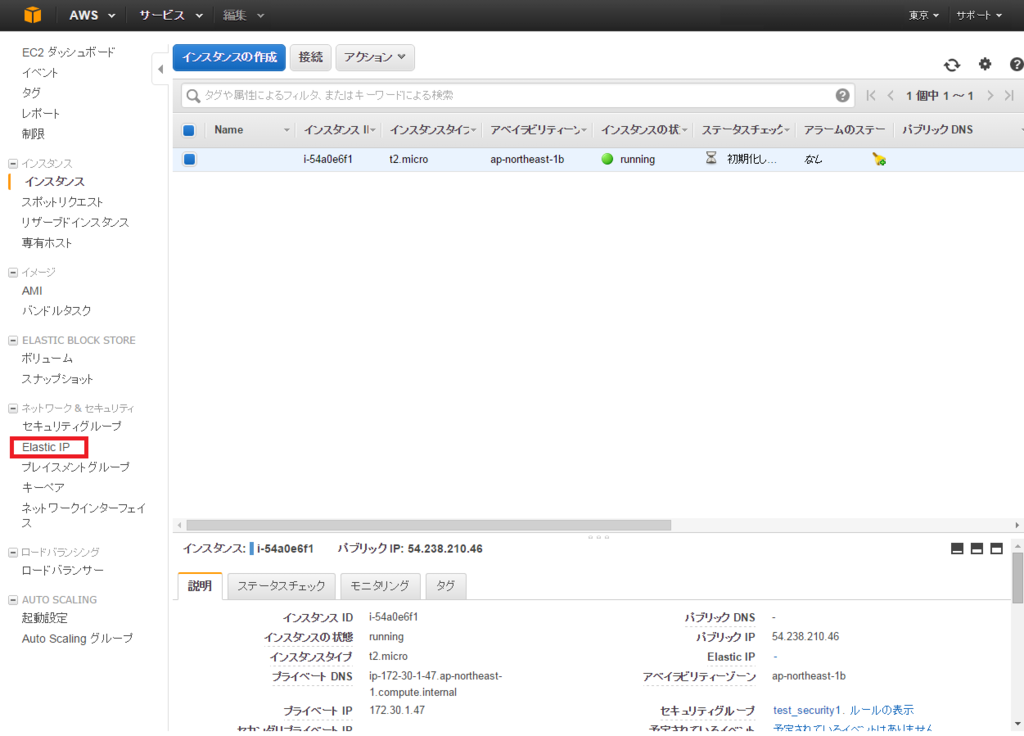Click the vertical scrollbar in details pane
Viewport: 1024px width, 736px height.
[x=1017, y=578]
